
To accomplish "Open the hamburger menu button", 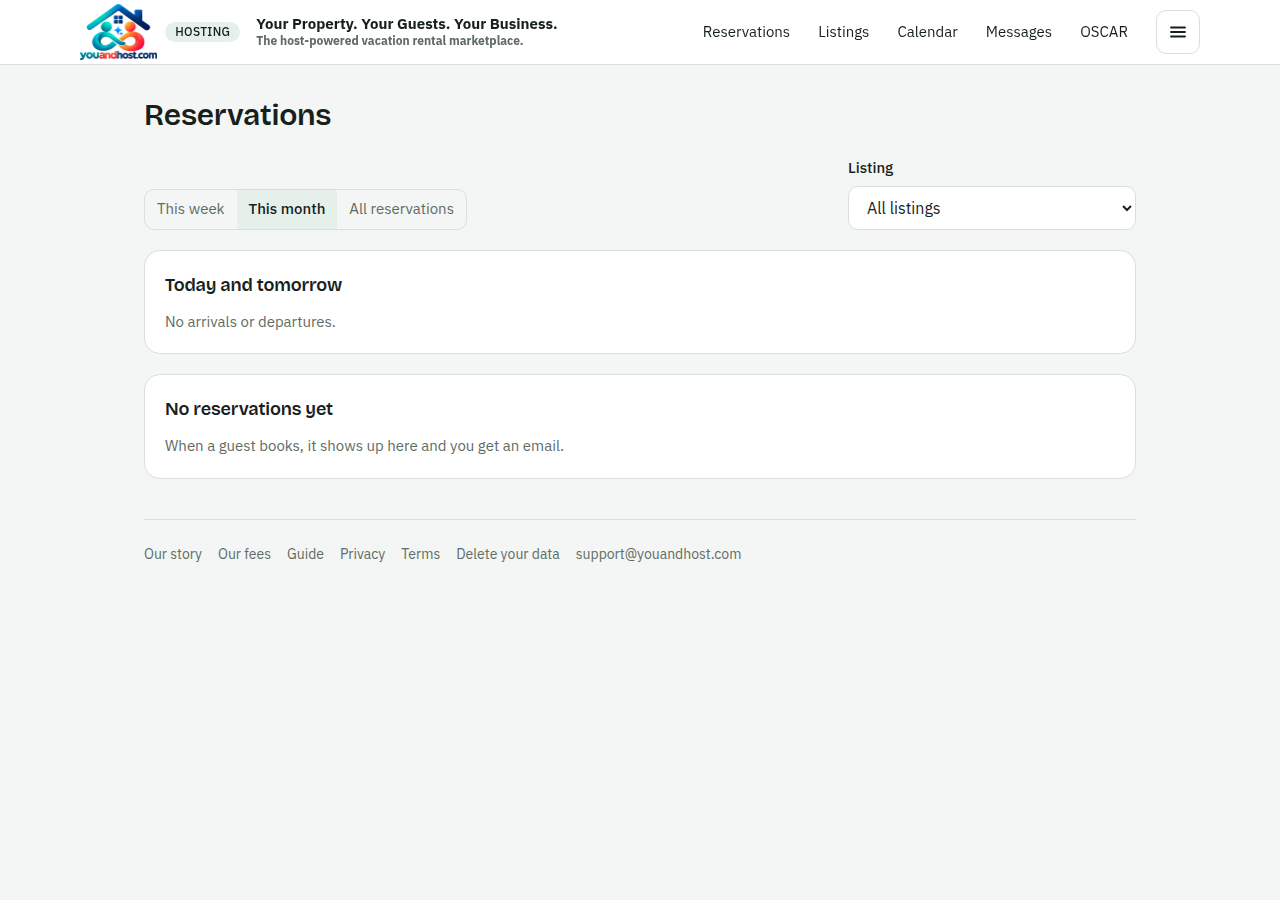I will (x=1178, y=32).
